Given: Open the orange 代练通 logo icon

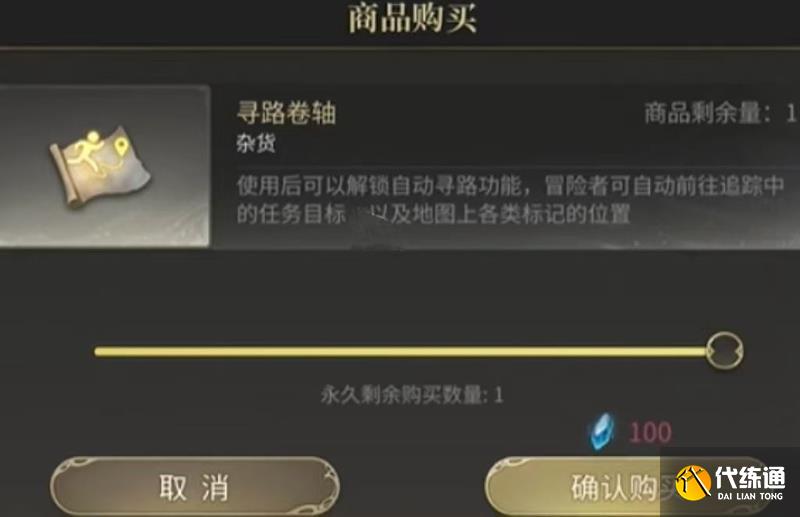Looking at the screenshot, I should (x=693, y=482).
